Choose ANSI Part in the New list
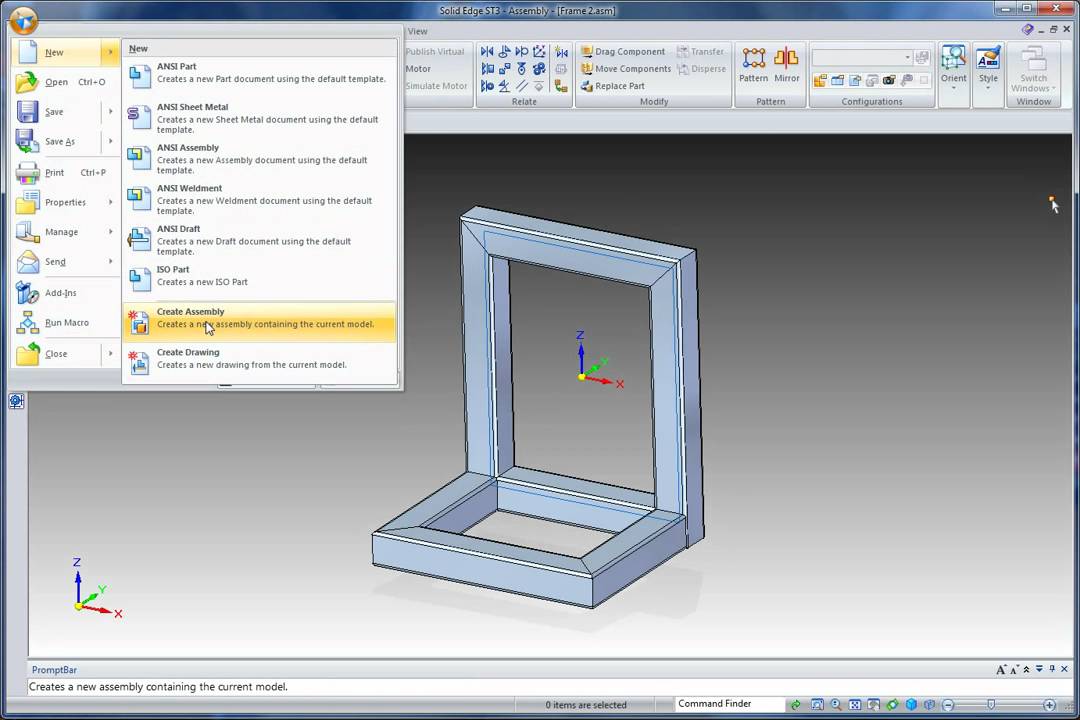 pos(259,73)
